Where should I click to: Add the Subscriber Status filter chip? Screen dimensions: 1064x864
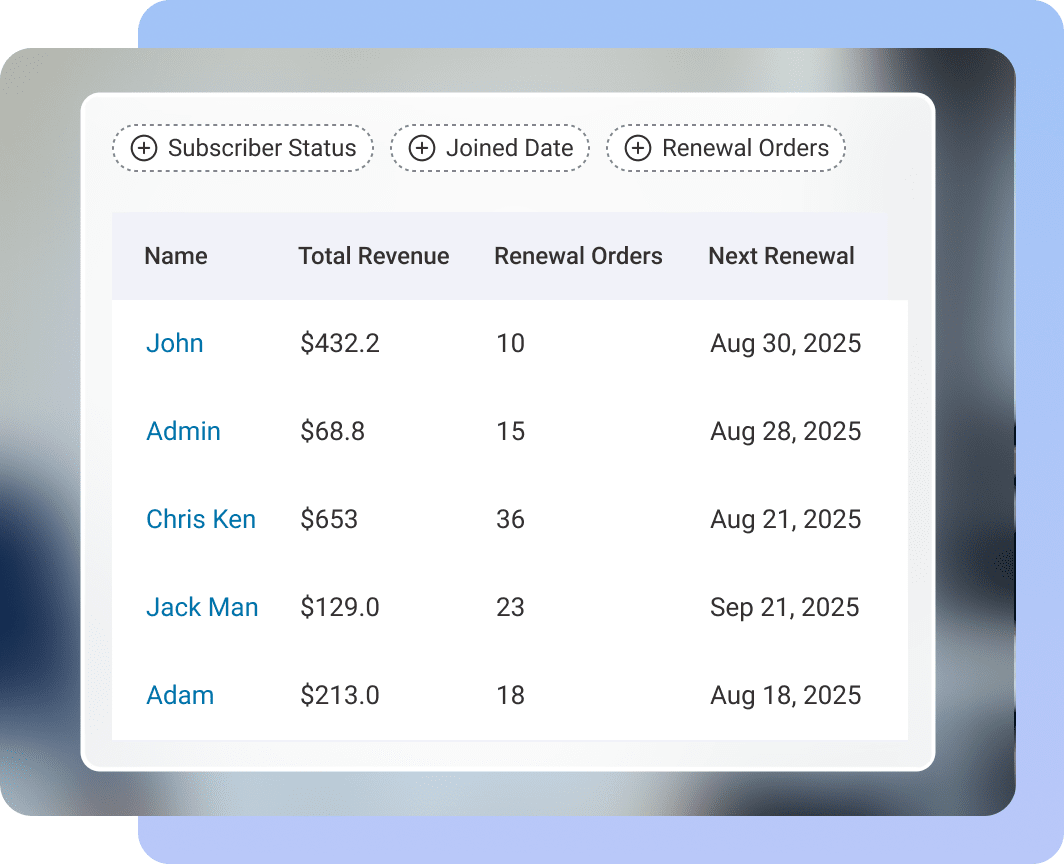[242, 148]
